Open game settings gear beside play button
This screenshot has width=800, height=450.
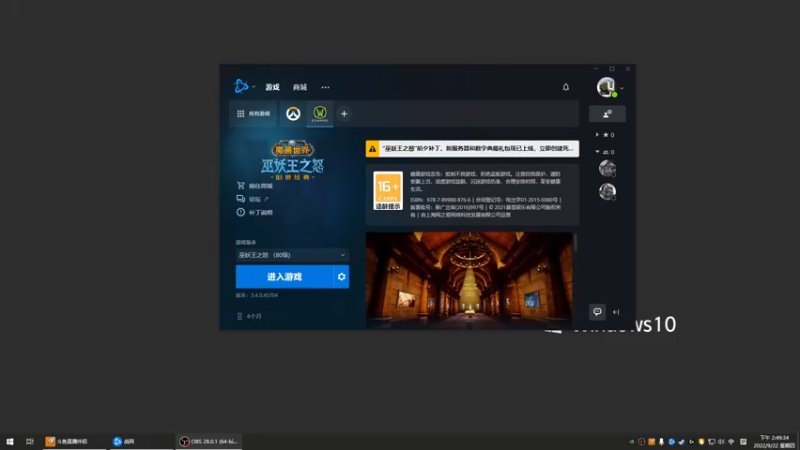coord(341,277)
